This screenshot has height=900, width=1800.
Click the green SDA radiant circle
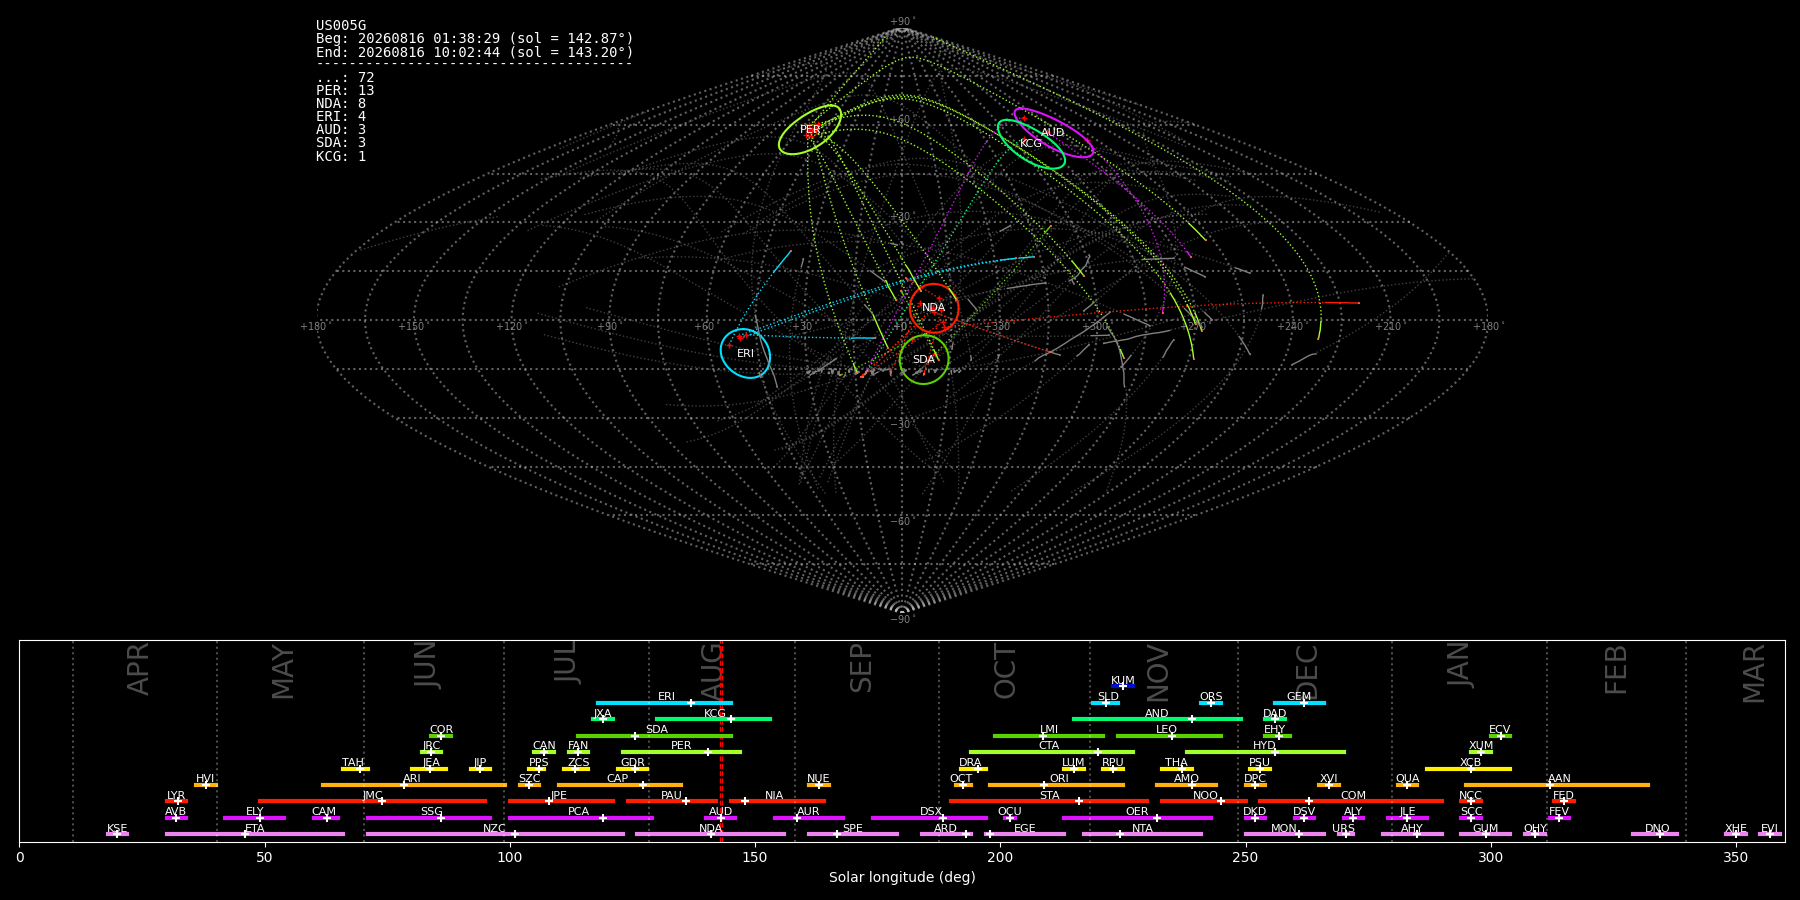pos(924,359)
